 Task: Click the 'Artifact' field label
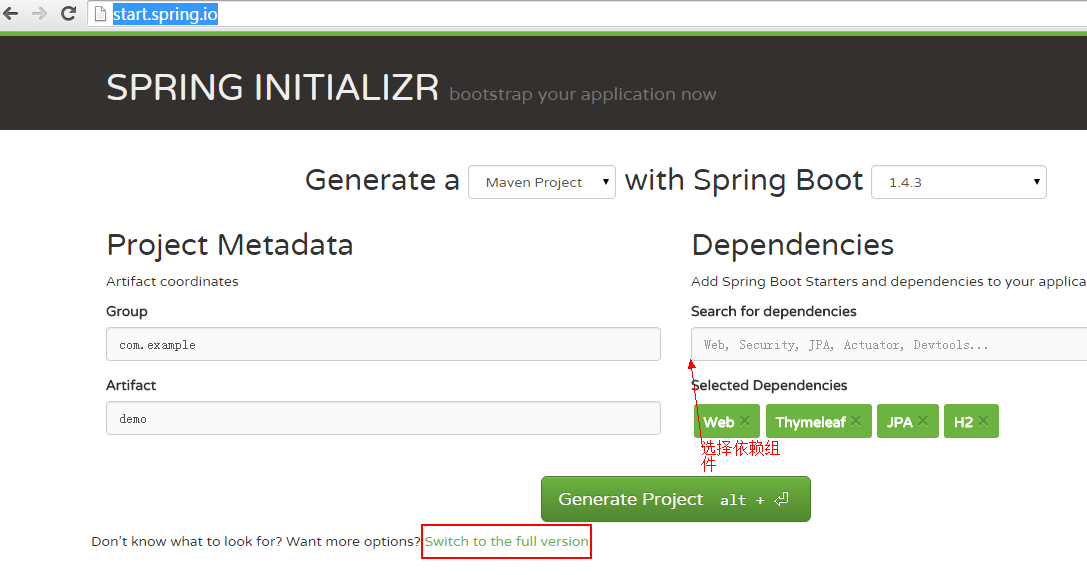coord(131,385)
